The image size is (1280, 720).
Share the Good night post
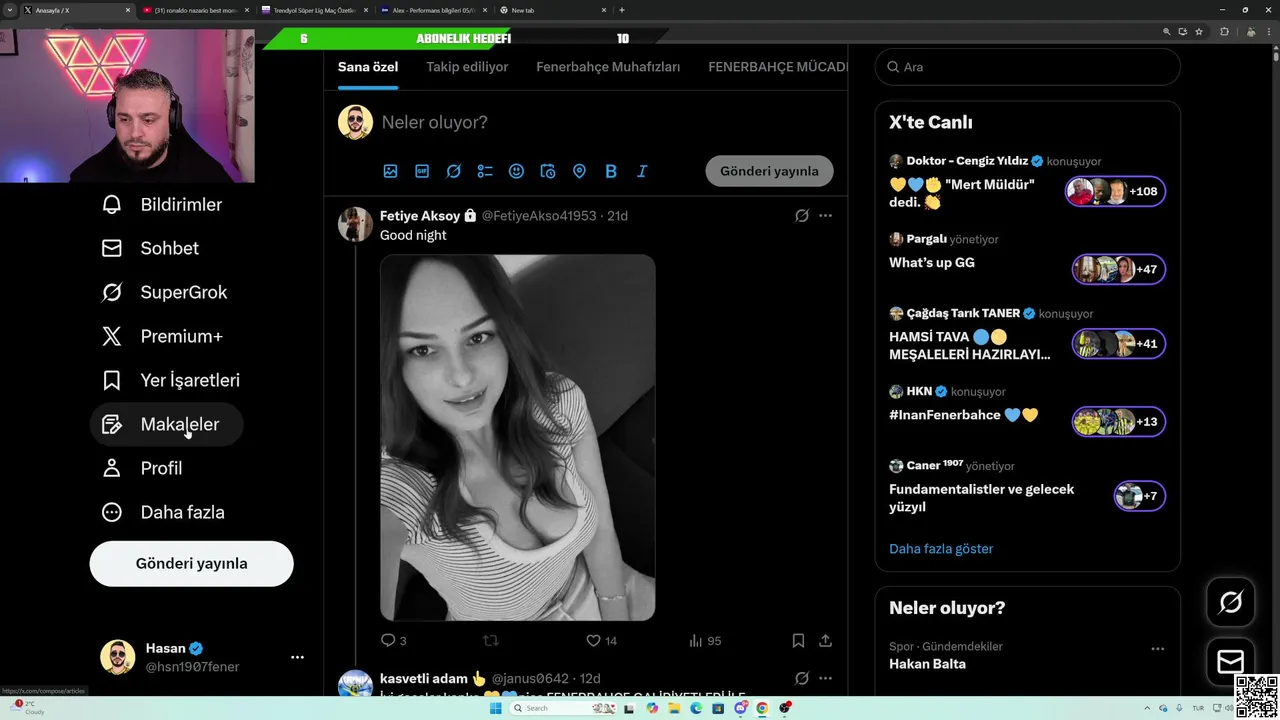[x=825, y=640]
